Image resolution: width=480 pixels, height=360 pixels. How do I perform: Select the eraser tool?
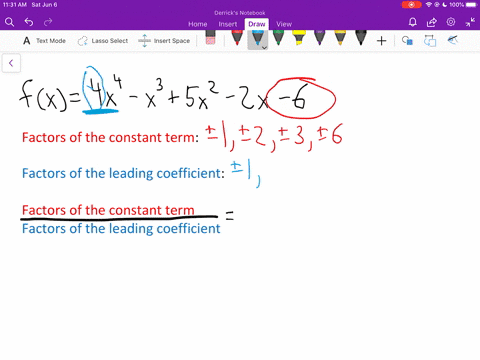[210, 37]
